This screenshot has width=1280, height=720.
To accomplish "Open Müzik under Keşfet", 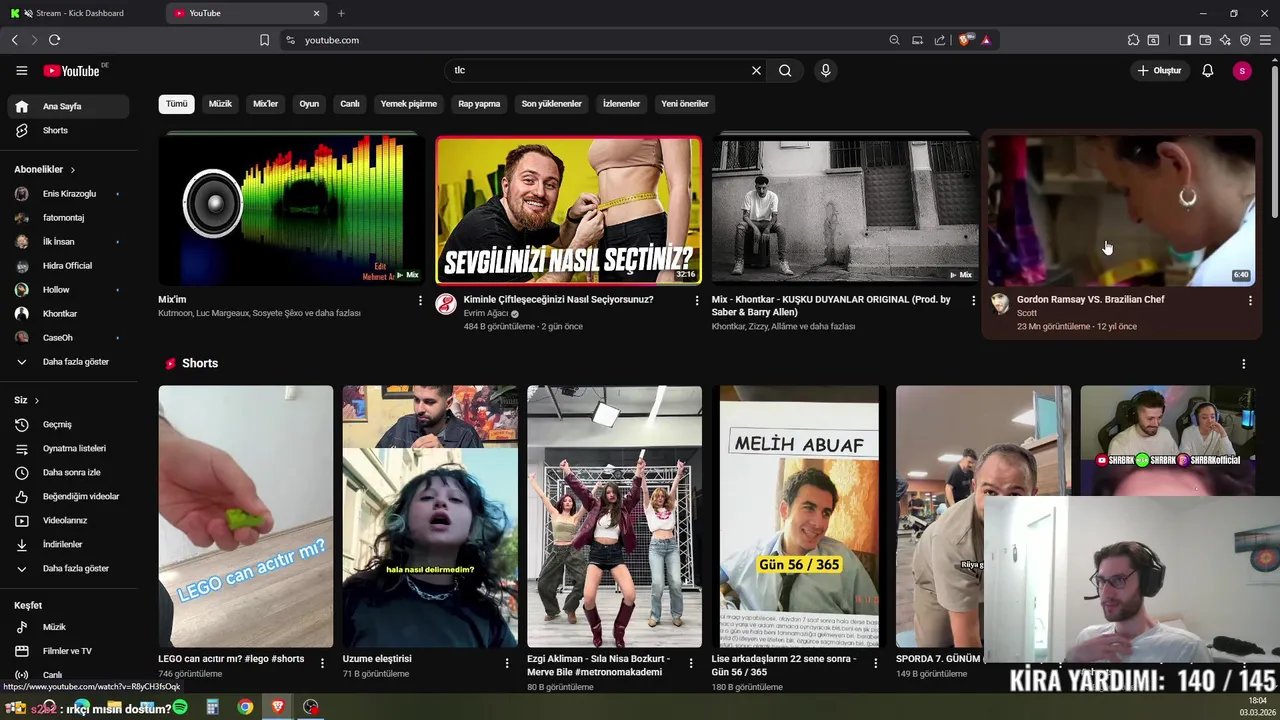I will pos(68,627).
